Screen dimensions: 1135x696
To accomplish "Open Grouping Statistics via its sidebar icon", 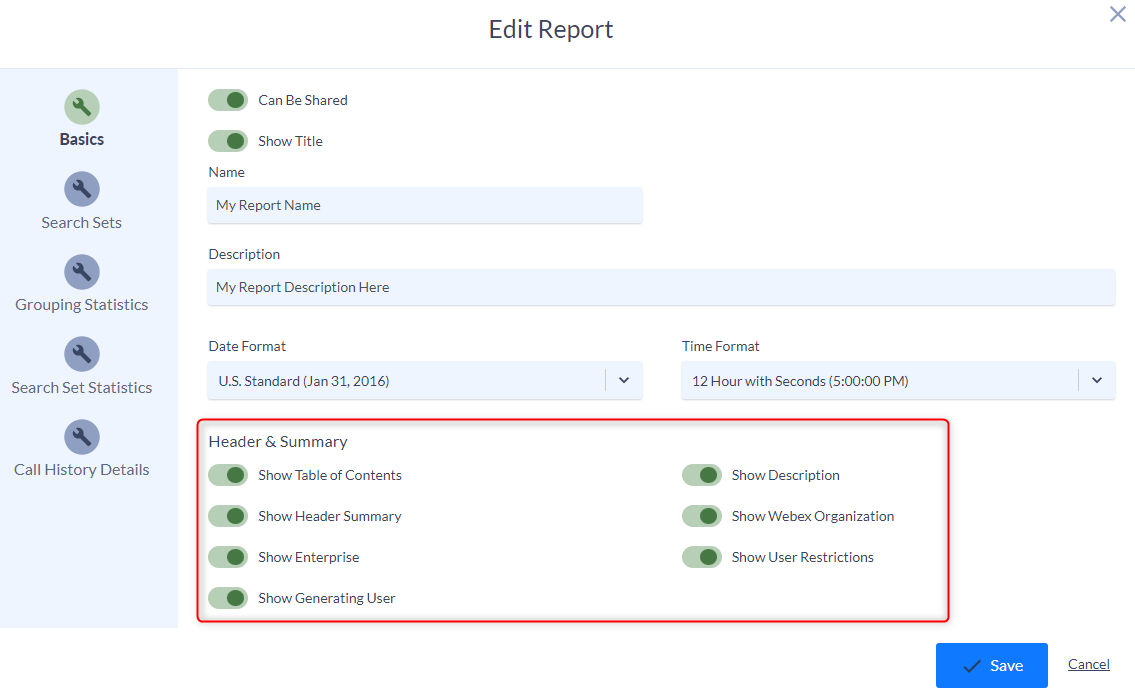I will [x=81, y=271].
